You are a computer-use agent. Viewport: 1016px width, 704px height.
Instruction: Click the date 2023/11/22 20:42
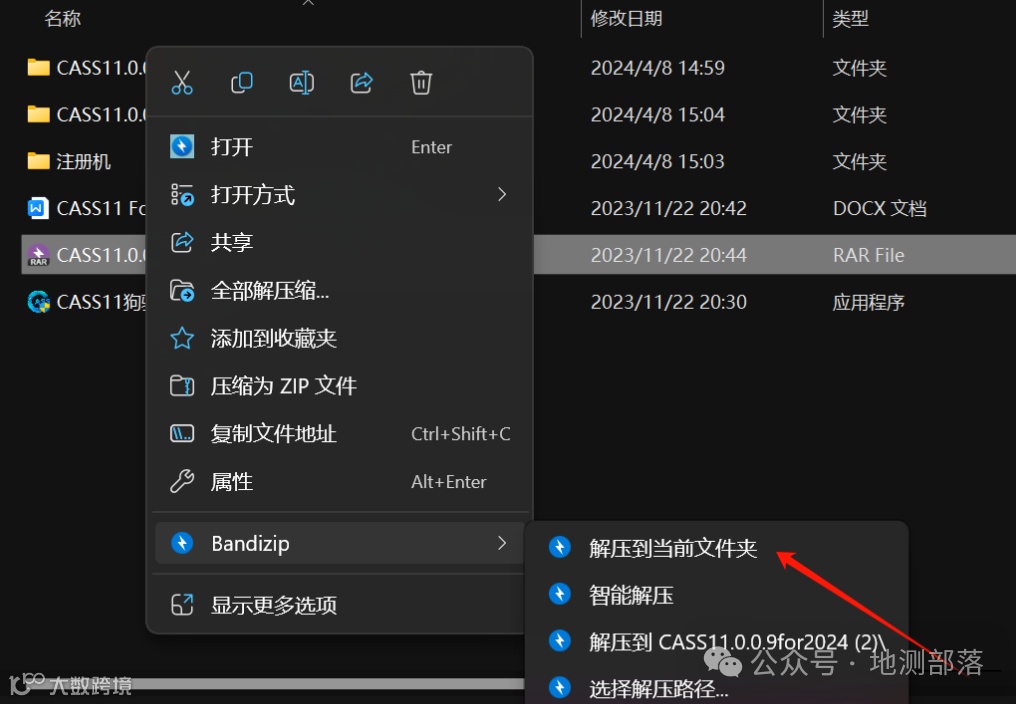click(x=669, y=208)
